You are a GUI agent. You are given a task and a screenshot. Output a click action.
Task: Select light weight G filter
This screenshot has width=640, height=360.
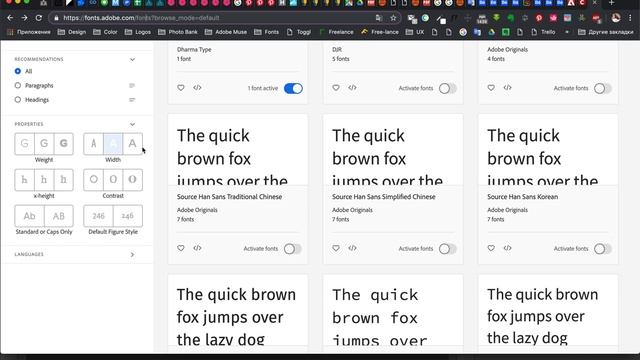tap(24, 144)
